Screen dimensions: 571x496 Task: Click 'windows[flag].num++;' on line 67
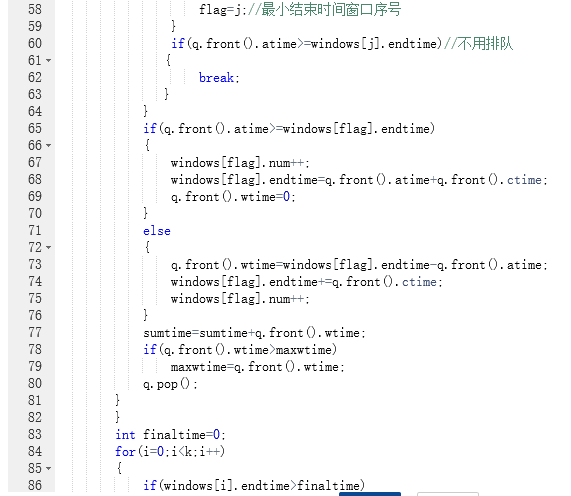[x=240, y=163]
